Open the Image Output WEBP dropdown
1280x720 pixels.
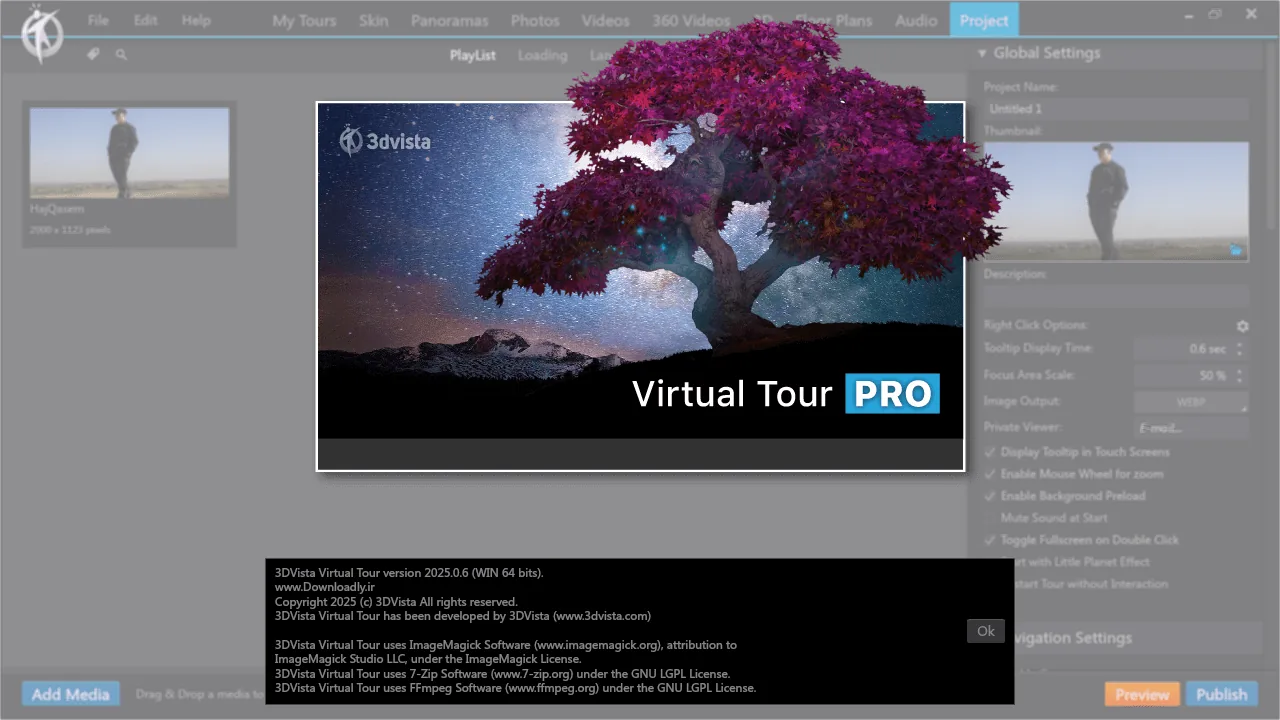(1191, 402)
